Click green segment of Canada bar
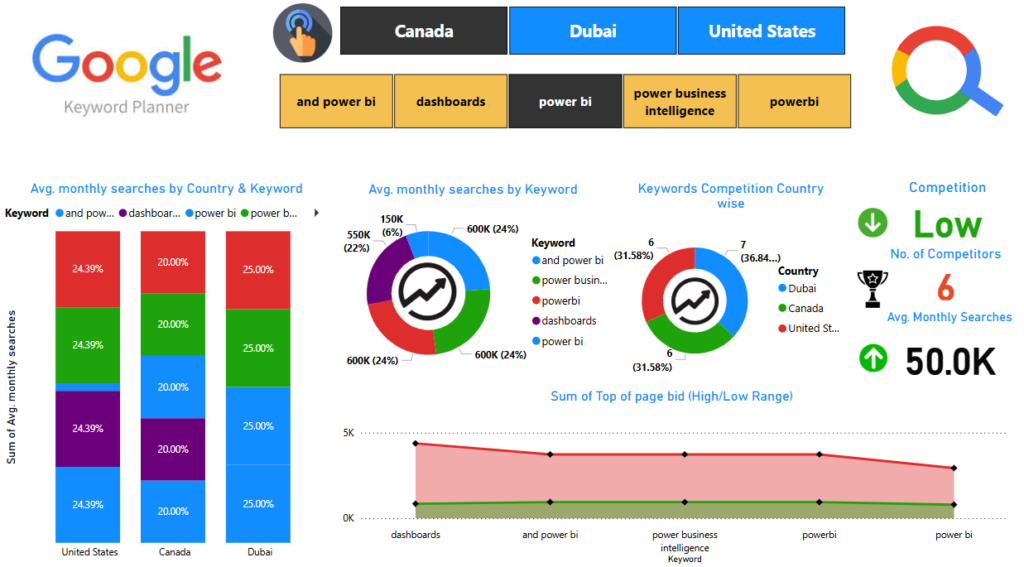Image resolution: width=1024 pixels, height=567 pixels. click(173, 325)
